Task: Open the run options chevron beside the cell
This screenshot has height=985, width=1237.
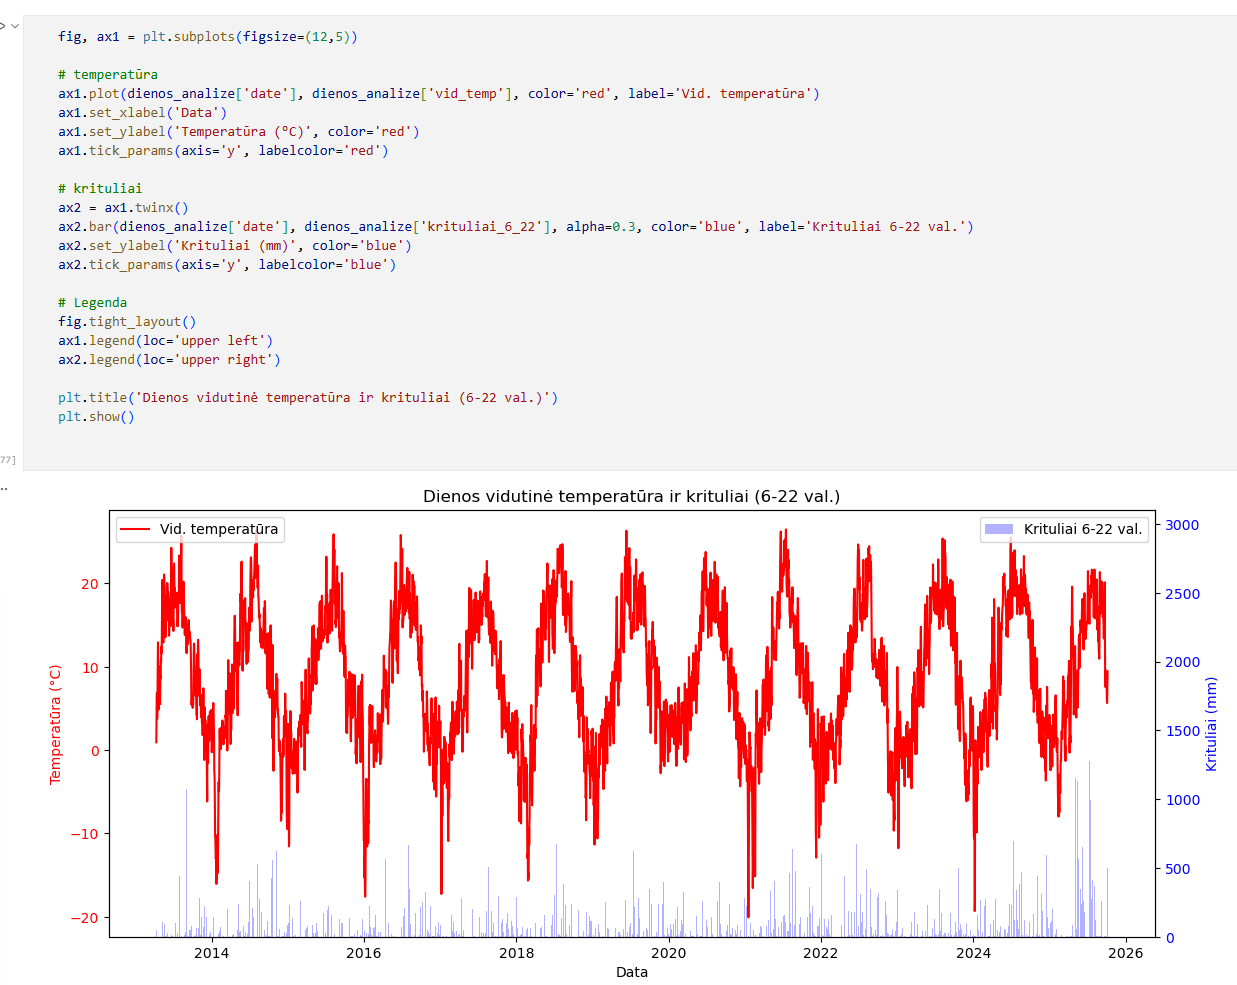Action: pyautogui.click(x=15, y=26)
